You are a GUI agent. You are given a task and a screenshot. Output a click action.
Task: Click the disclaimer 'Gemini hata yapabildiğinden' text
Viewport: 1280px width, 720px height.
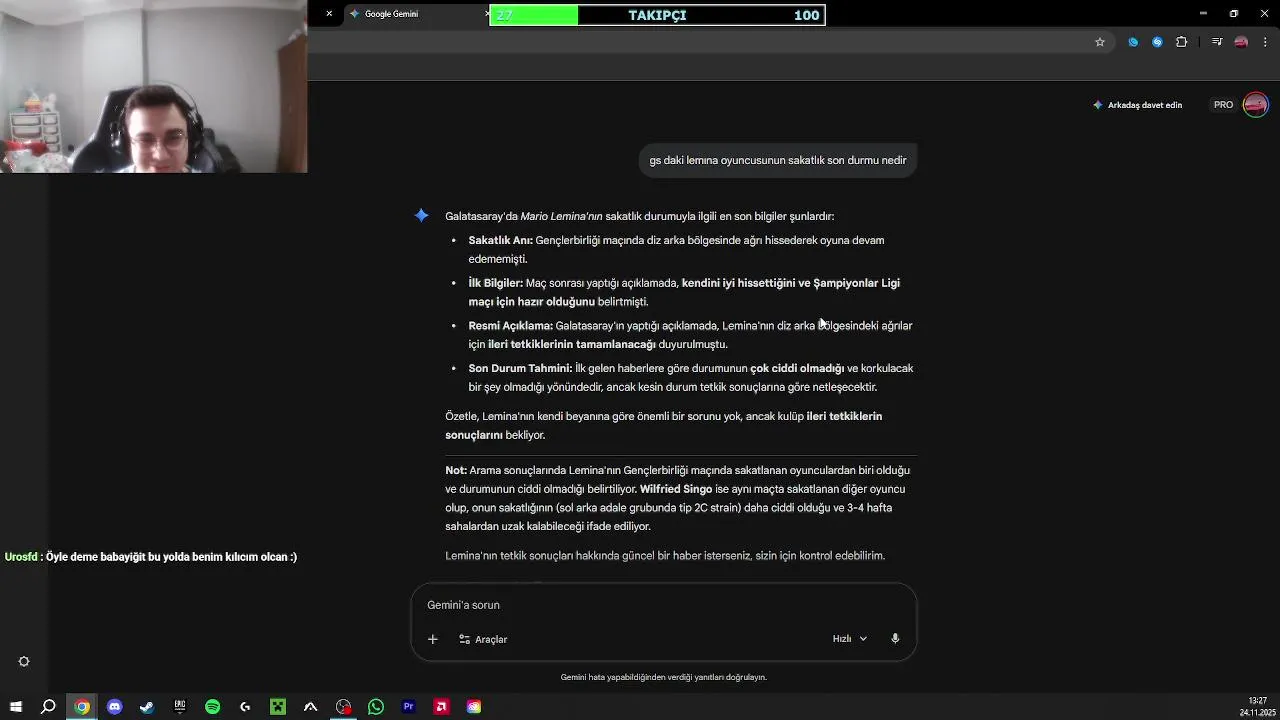(663, 677)
